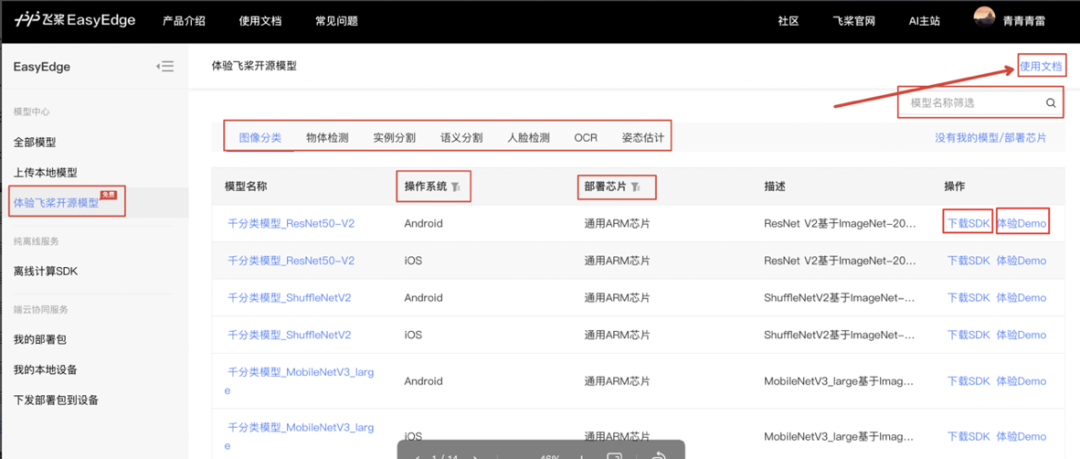The image size is (1080, 459).
Task: Switch to the 姿态估计 tab
Action: (643, 137)
